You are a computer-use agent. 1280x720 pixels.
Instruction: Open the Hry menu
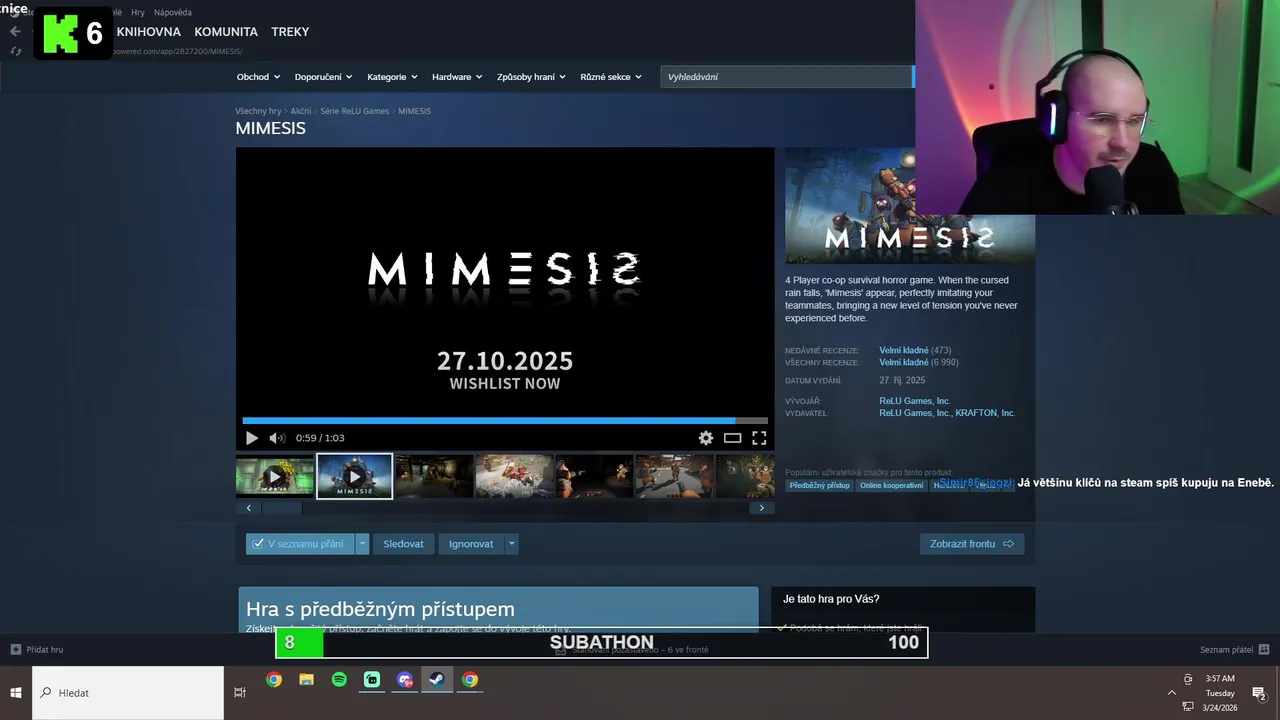[138, 13]
